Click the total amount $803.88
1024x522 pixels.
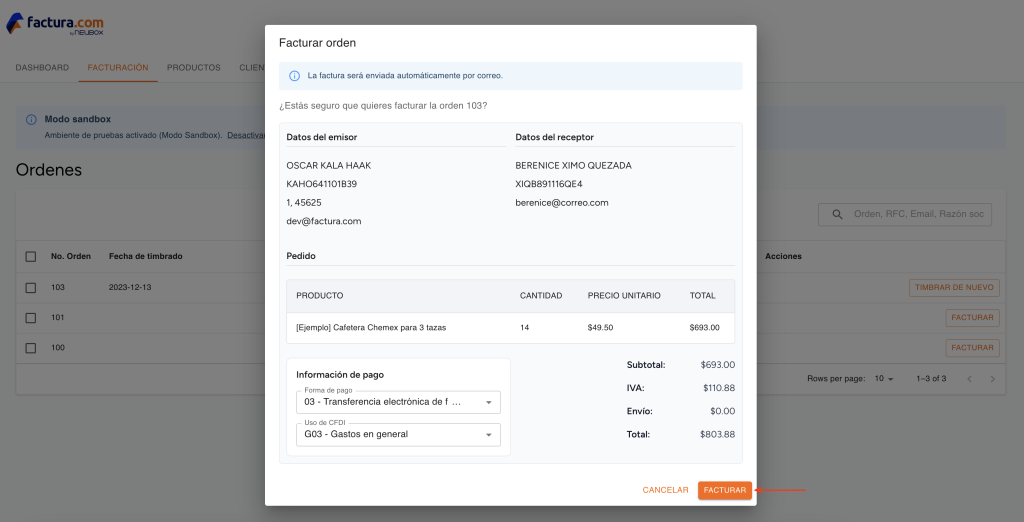717,434
